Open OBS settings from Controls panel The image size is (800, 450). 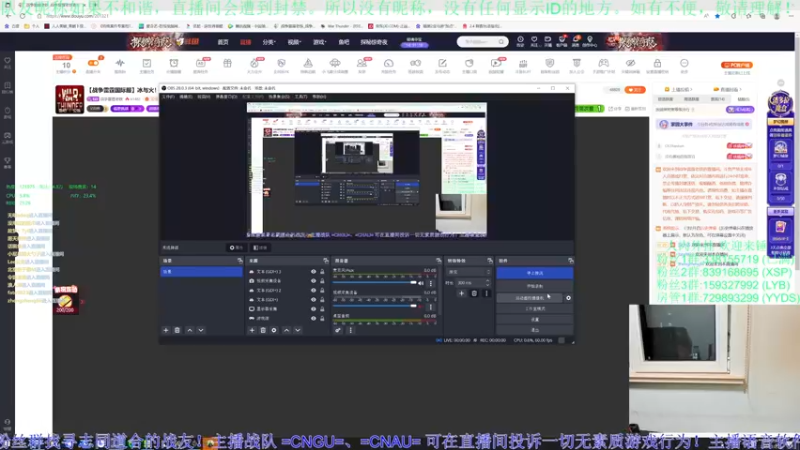(535, 319)
